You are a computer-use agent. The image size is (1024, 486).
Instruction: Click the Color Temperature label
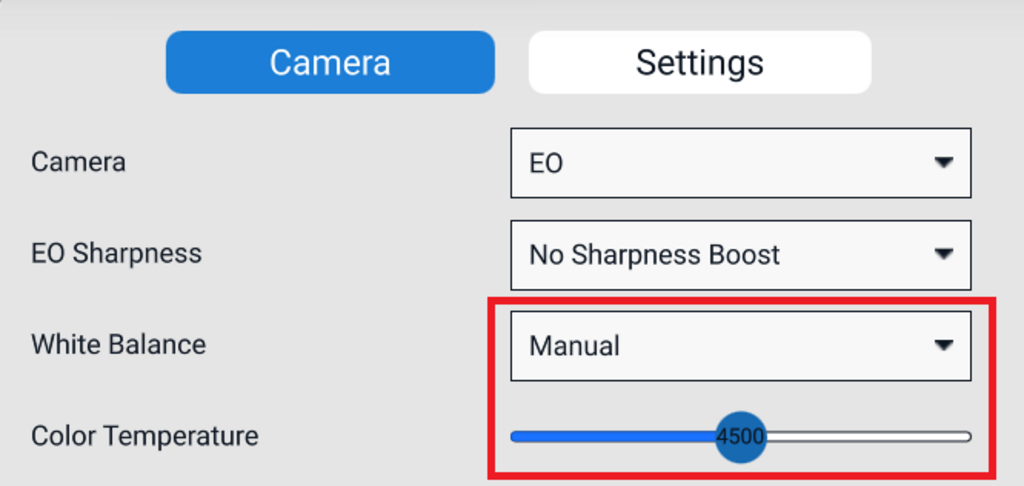pos(144,436)
